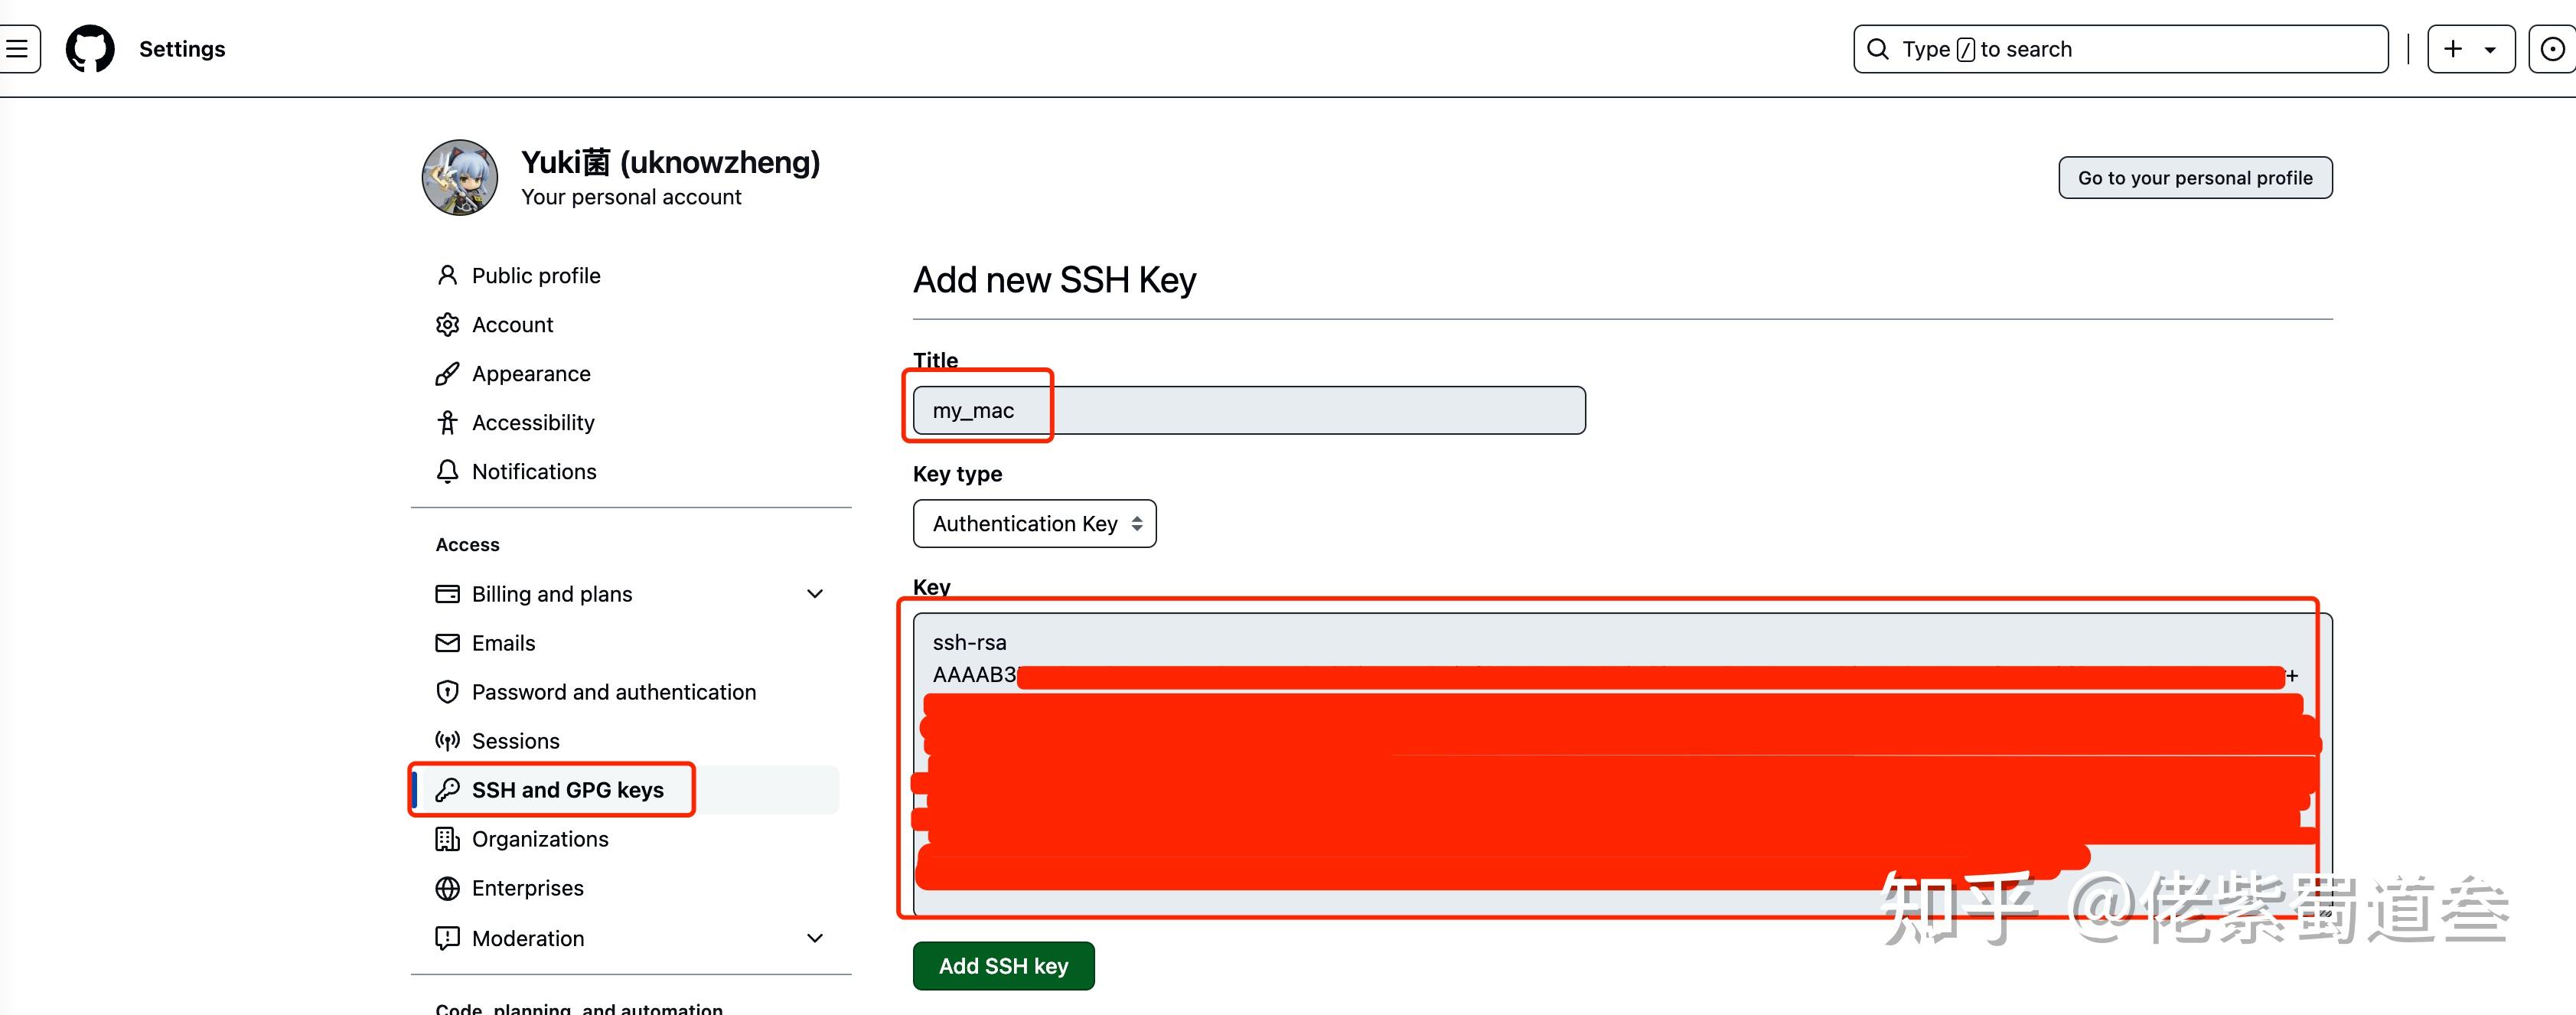Viewport: 2576px width, 1015px height.
Task: Open Appearance paintbrush settings
Action: pos(531,374)
